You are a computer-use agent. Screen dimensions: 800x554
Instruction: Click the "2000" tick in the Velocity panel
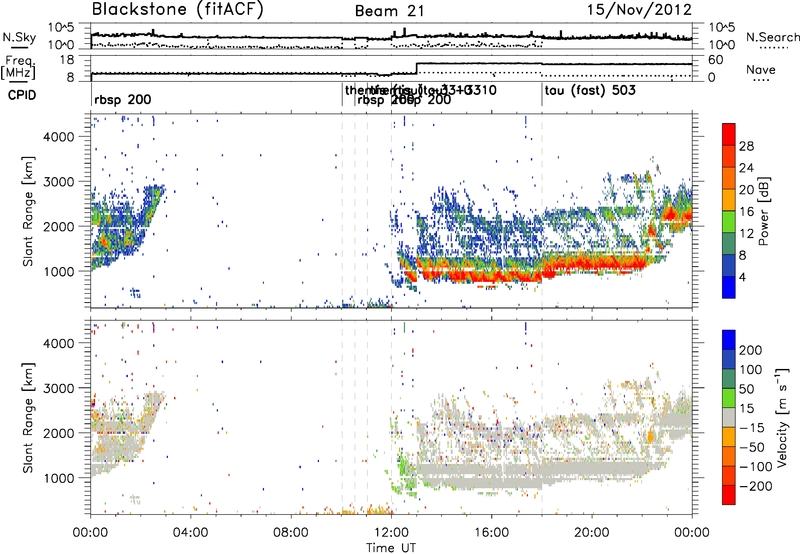click(x=59, y=433)
